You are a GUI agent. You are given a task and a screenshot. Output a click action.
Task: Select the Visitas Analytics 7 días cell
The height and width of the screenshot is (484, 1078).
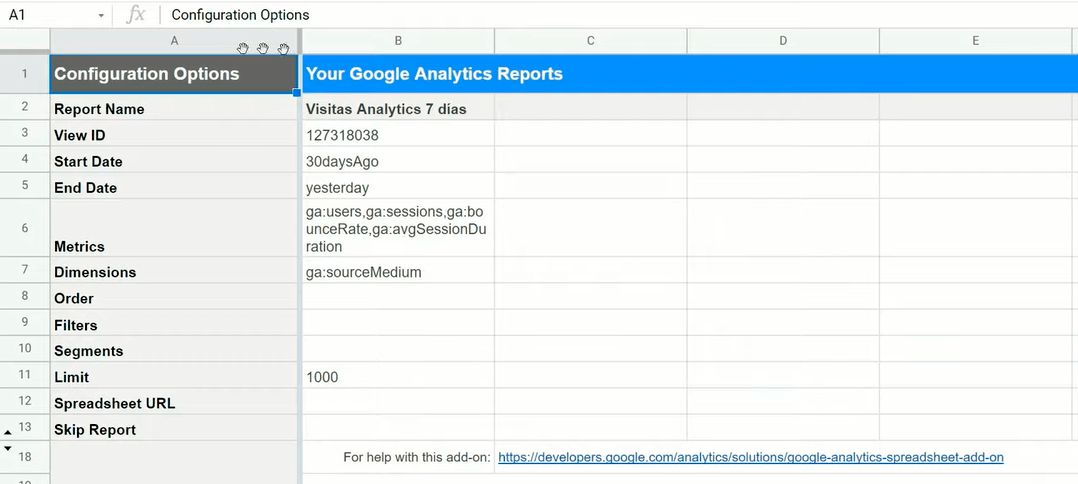coord(398,107)
